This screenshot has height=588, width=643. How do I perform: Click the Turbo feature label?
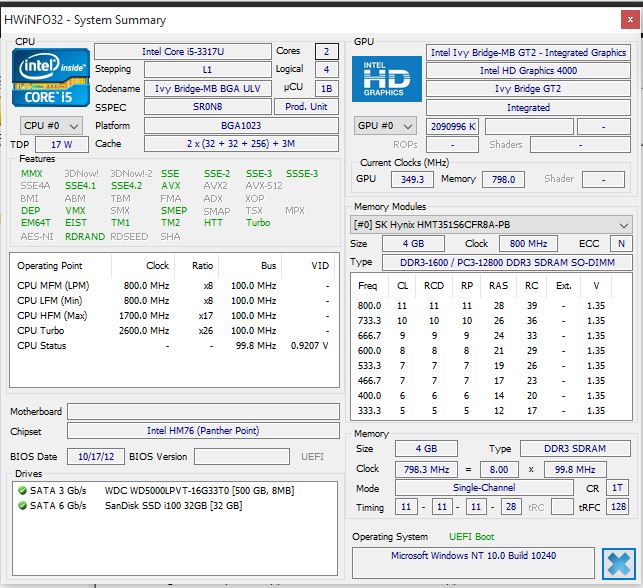click(258, 223)
